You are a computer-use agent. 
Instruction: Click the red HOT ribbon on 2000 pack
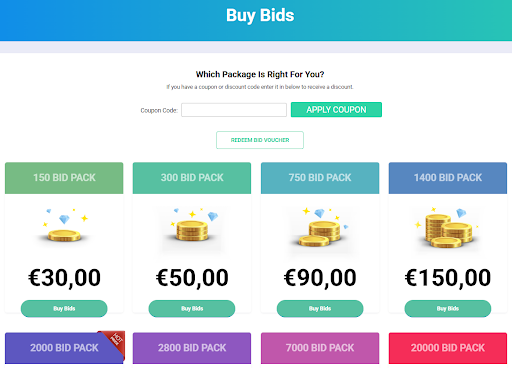[x=114, y=341]
